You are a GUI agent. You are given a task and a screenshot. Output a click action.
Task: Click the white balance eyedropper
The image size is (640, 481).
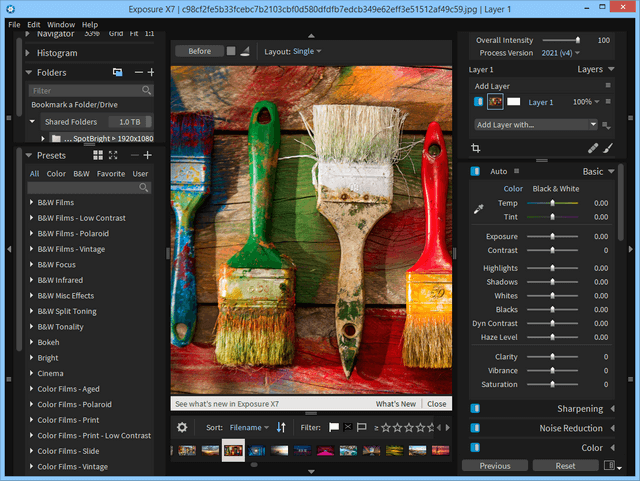[478, 208]
